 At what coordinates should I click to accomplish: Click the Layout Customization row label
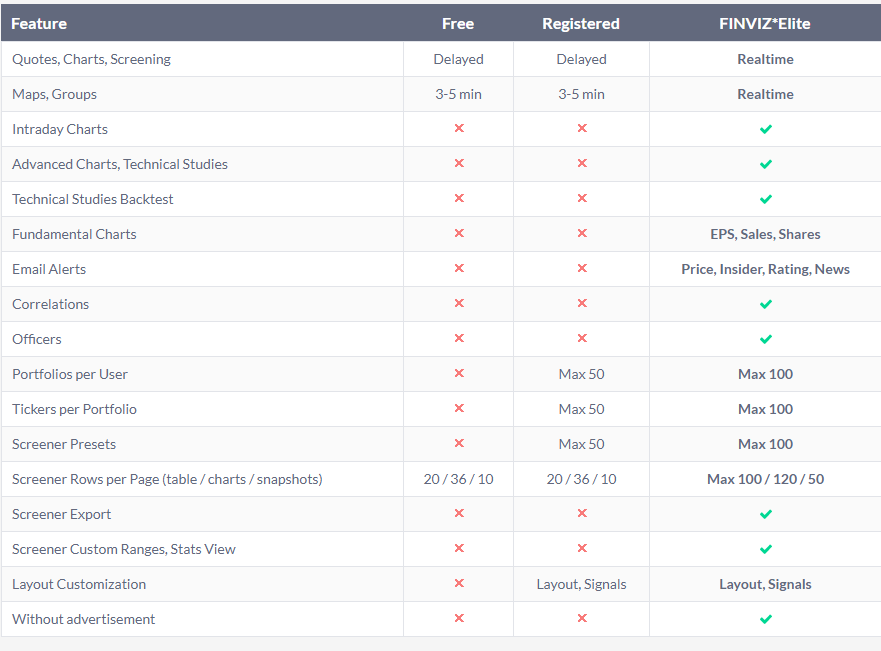(x=79, y=584)
